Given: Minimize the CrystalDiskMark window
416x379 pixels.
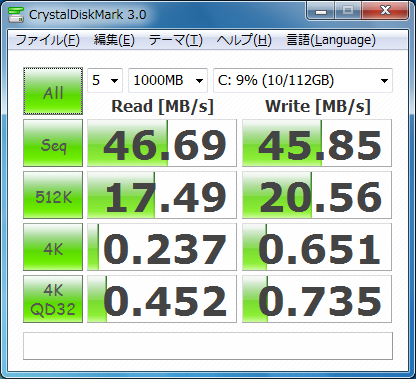Looking at the screenshot, I should point(321,11).
